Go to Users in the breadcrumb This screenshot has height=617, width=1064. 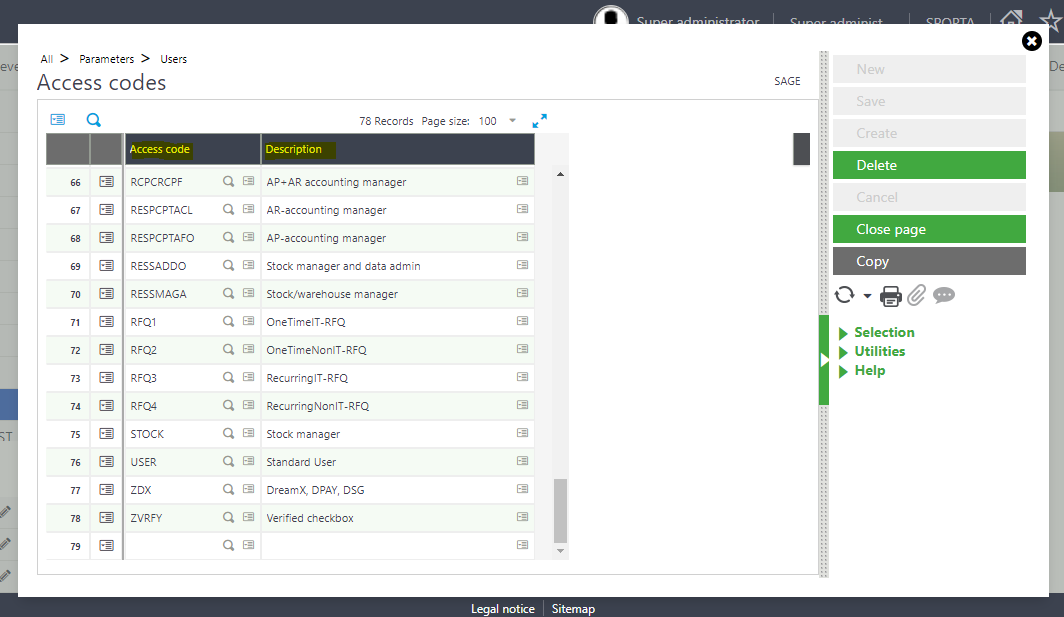(x=174, y=59)
